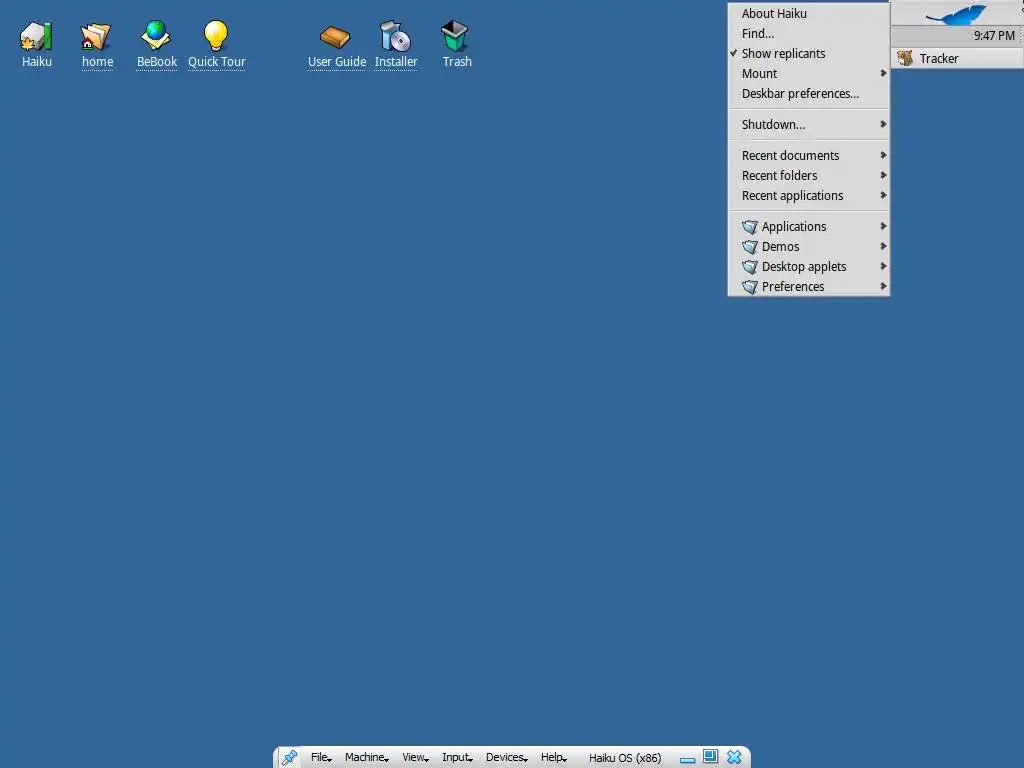Viewport: 1024px width, 768px height.
Task: Open the View menu on VirtualBox toolbar
Action: 415,758
